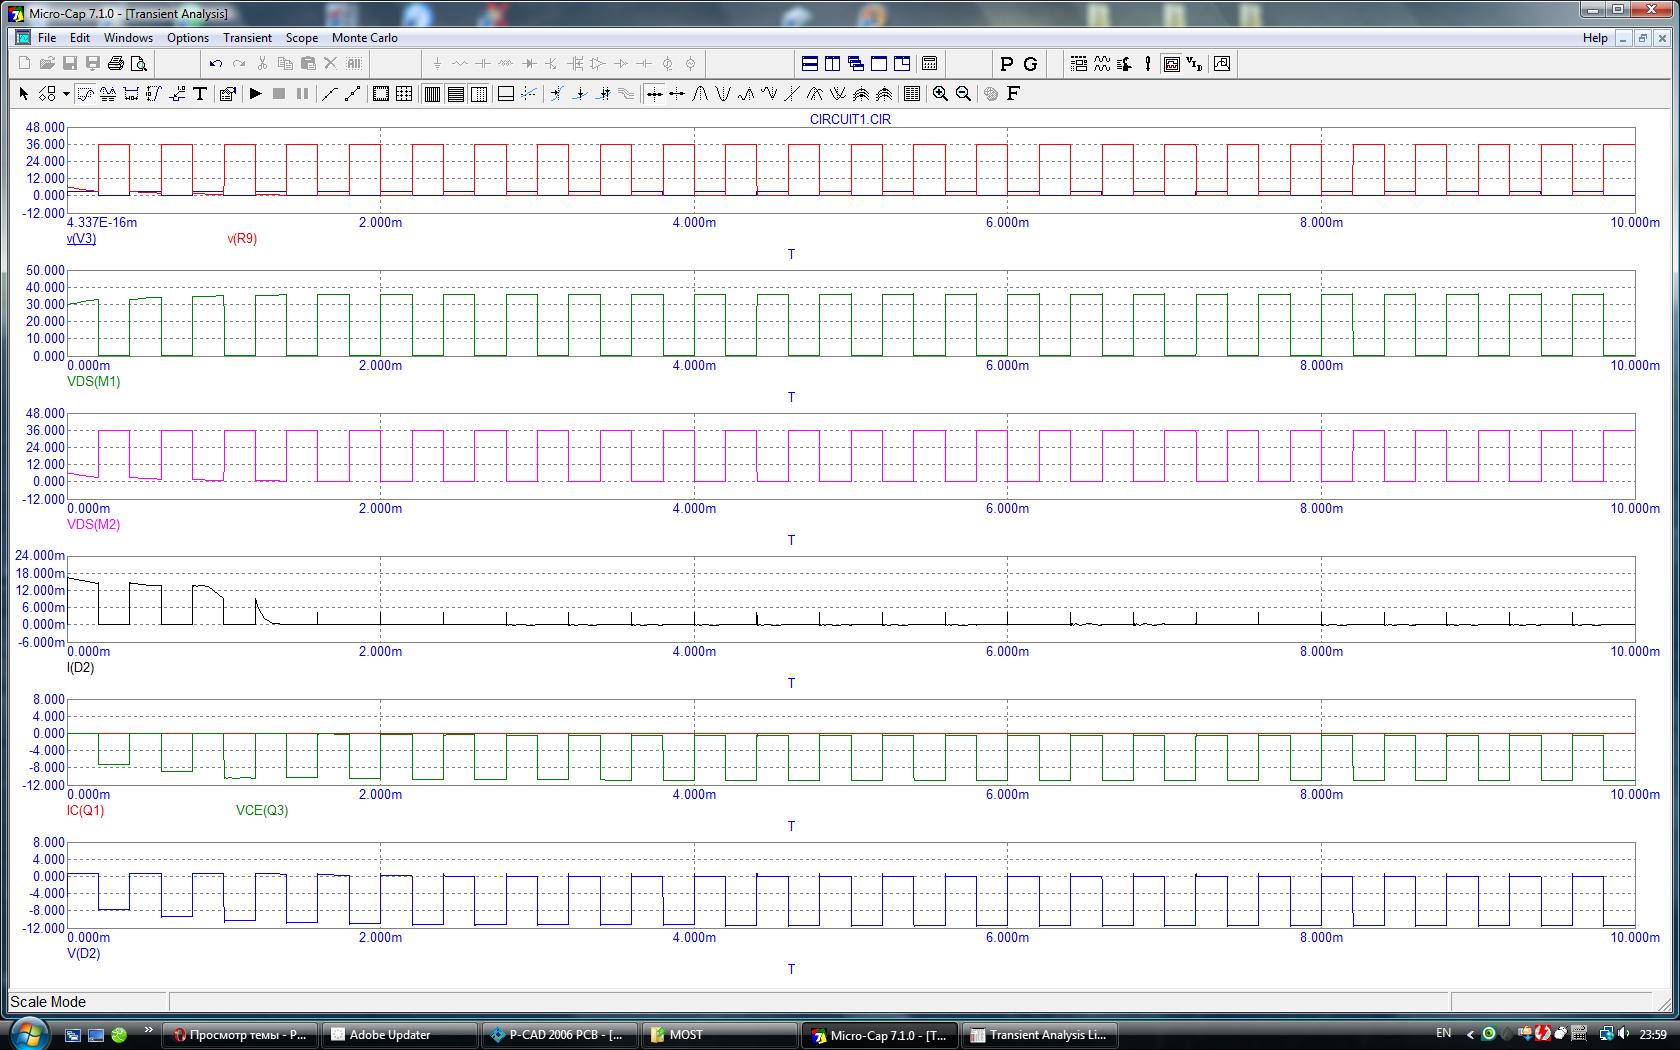This screenshot has height=1050, width=1680.
Task: Open the Monte Carlo menu
Action: pyautogui.click(x=364, y=38)
